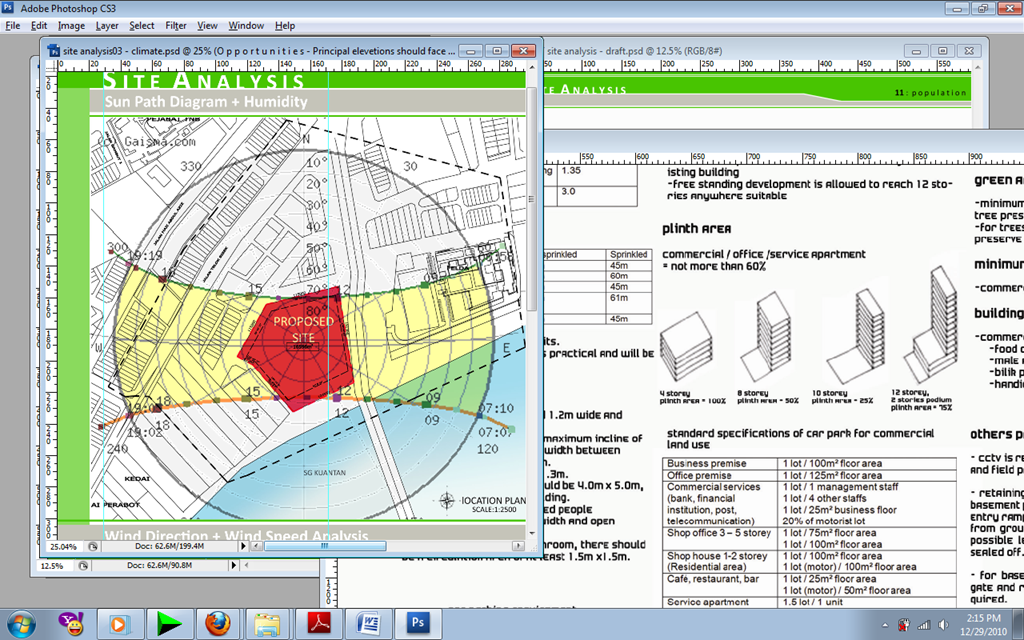Image resolution: width=1024 pixels, height=640 pixels.
Task: Open Adobe Reader from the taskbar
Action: [319, 624]
